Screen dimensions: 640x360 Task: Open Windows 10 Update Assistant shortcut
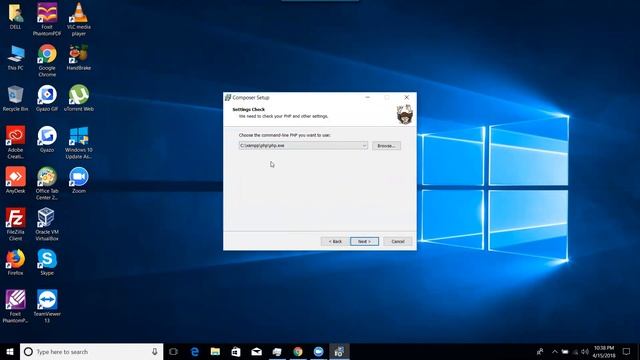[79, 142]
